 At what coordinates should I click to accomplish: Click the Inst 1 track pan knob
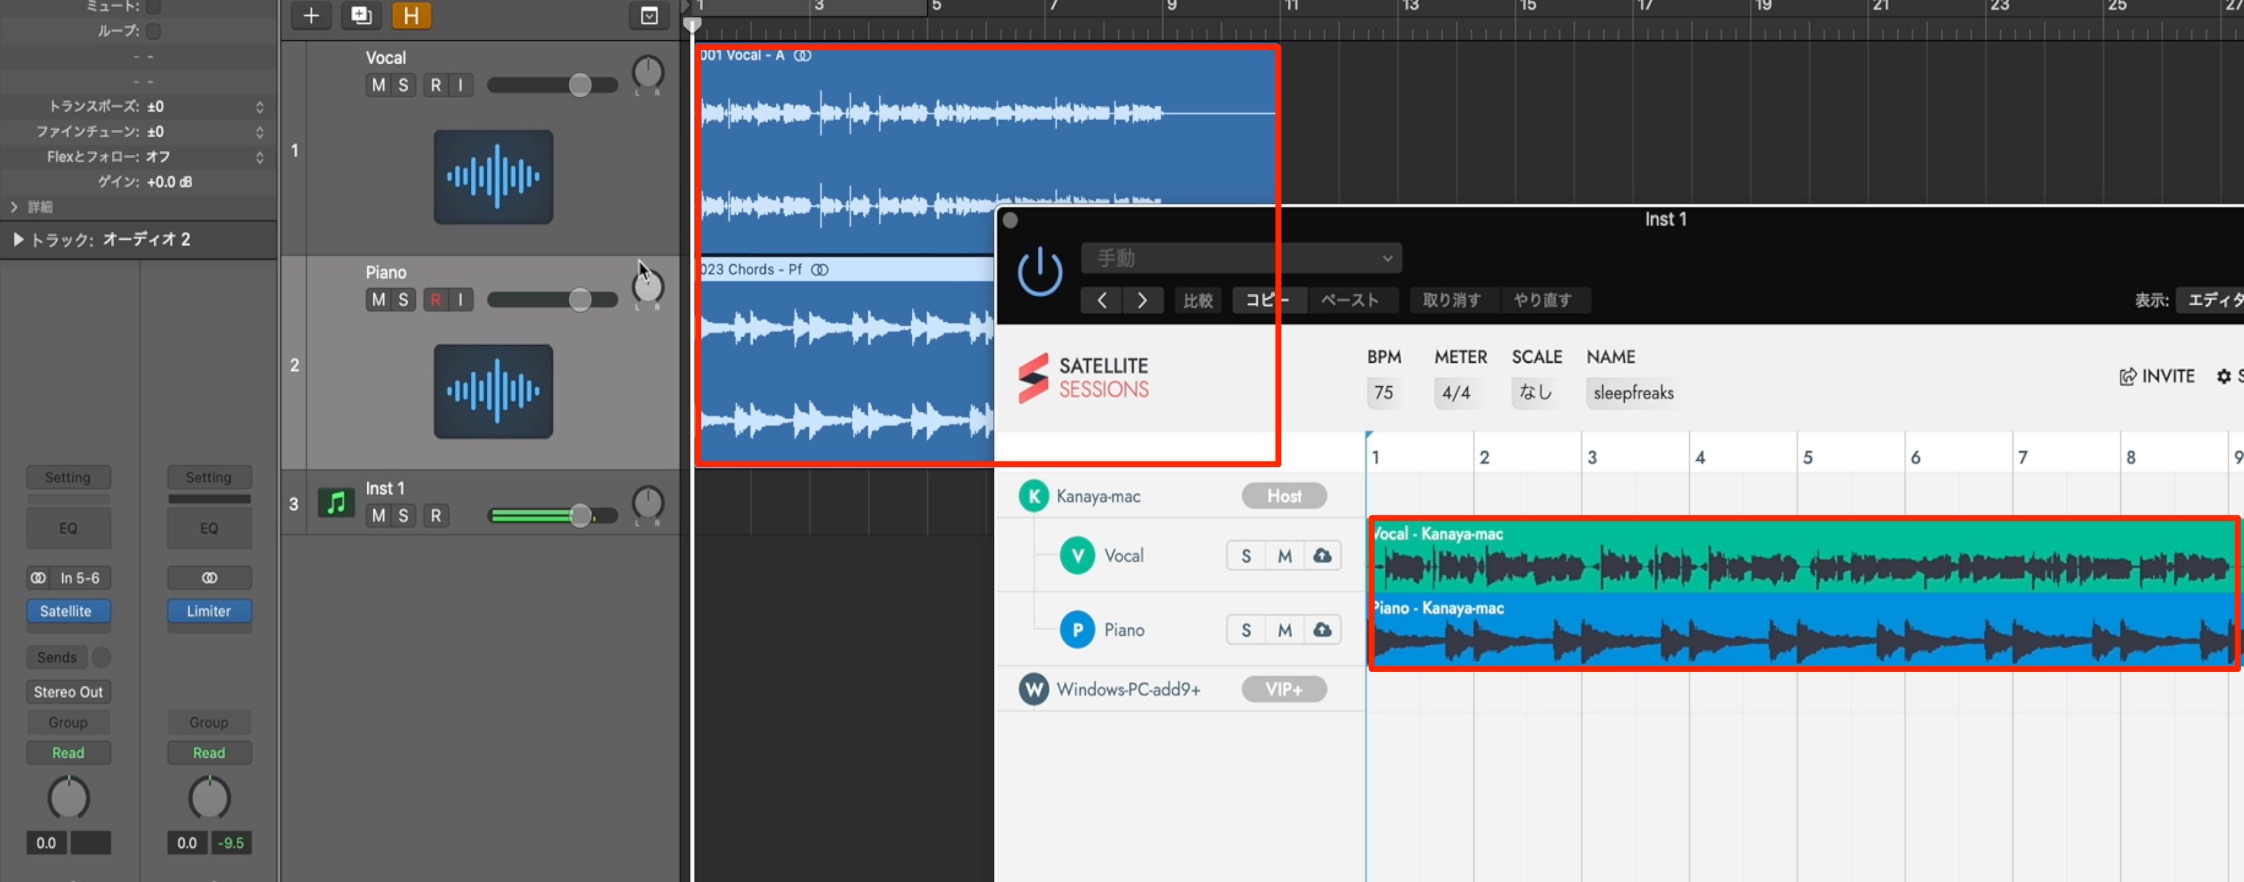[648, 503]
